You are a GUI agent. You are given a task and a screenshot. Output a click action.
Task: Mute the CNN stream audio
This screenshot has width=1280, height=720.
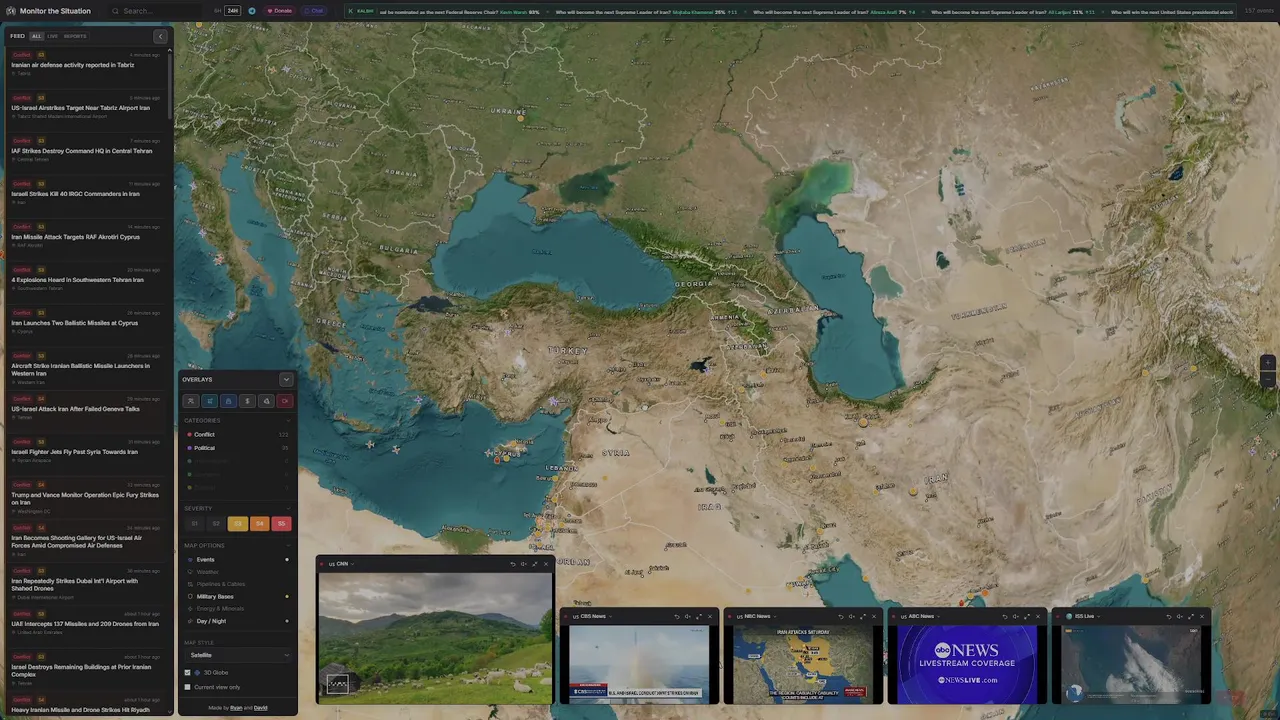point(523,564)
